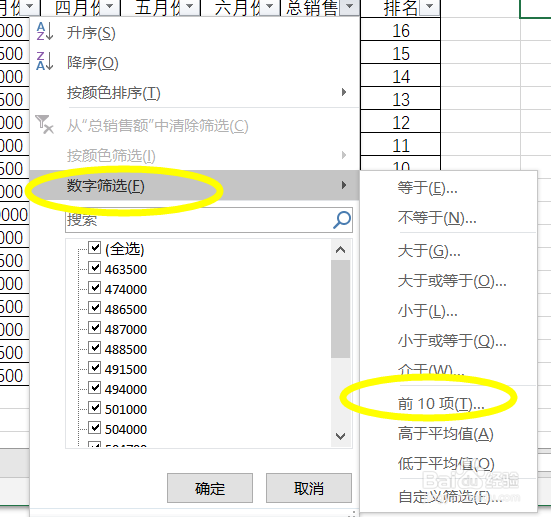Screen dimensions: 551x517
Task: Click the descending Z-A sort icon
Action: pos(45,61)
